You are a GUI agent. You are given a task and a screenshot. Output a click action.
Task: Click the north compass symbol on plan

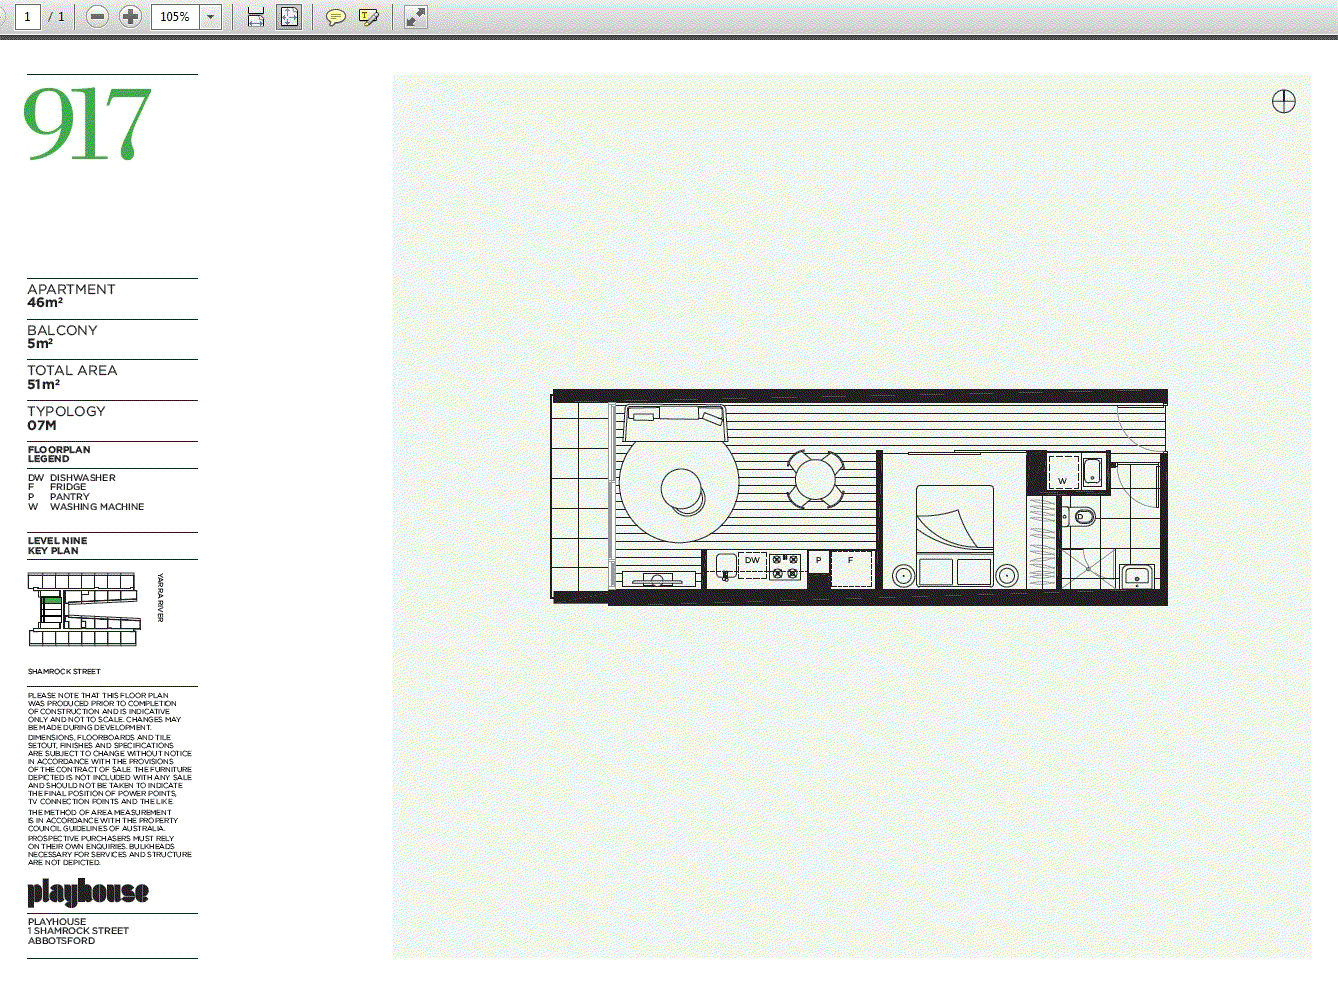[1283, 101]
